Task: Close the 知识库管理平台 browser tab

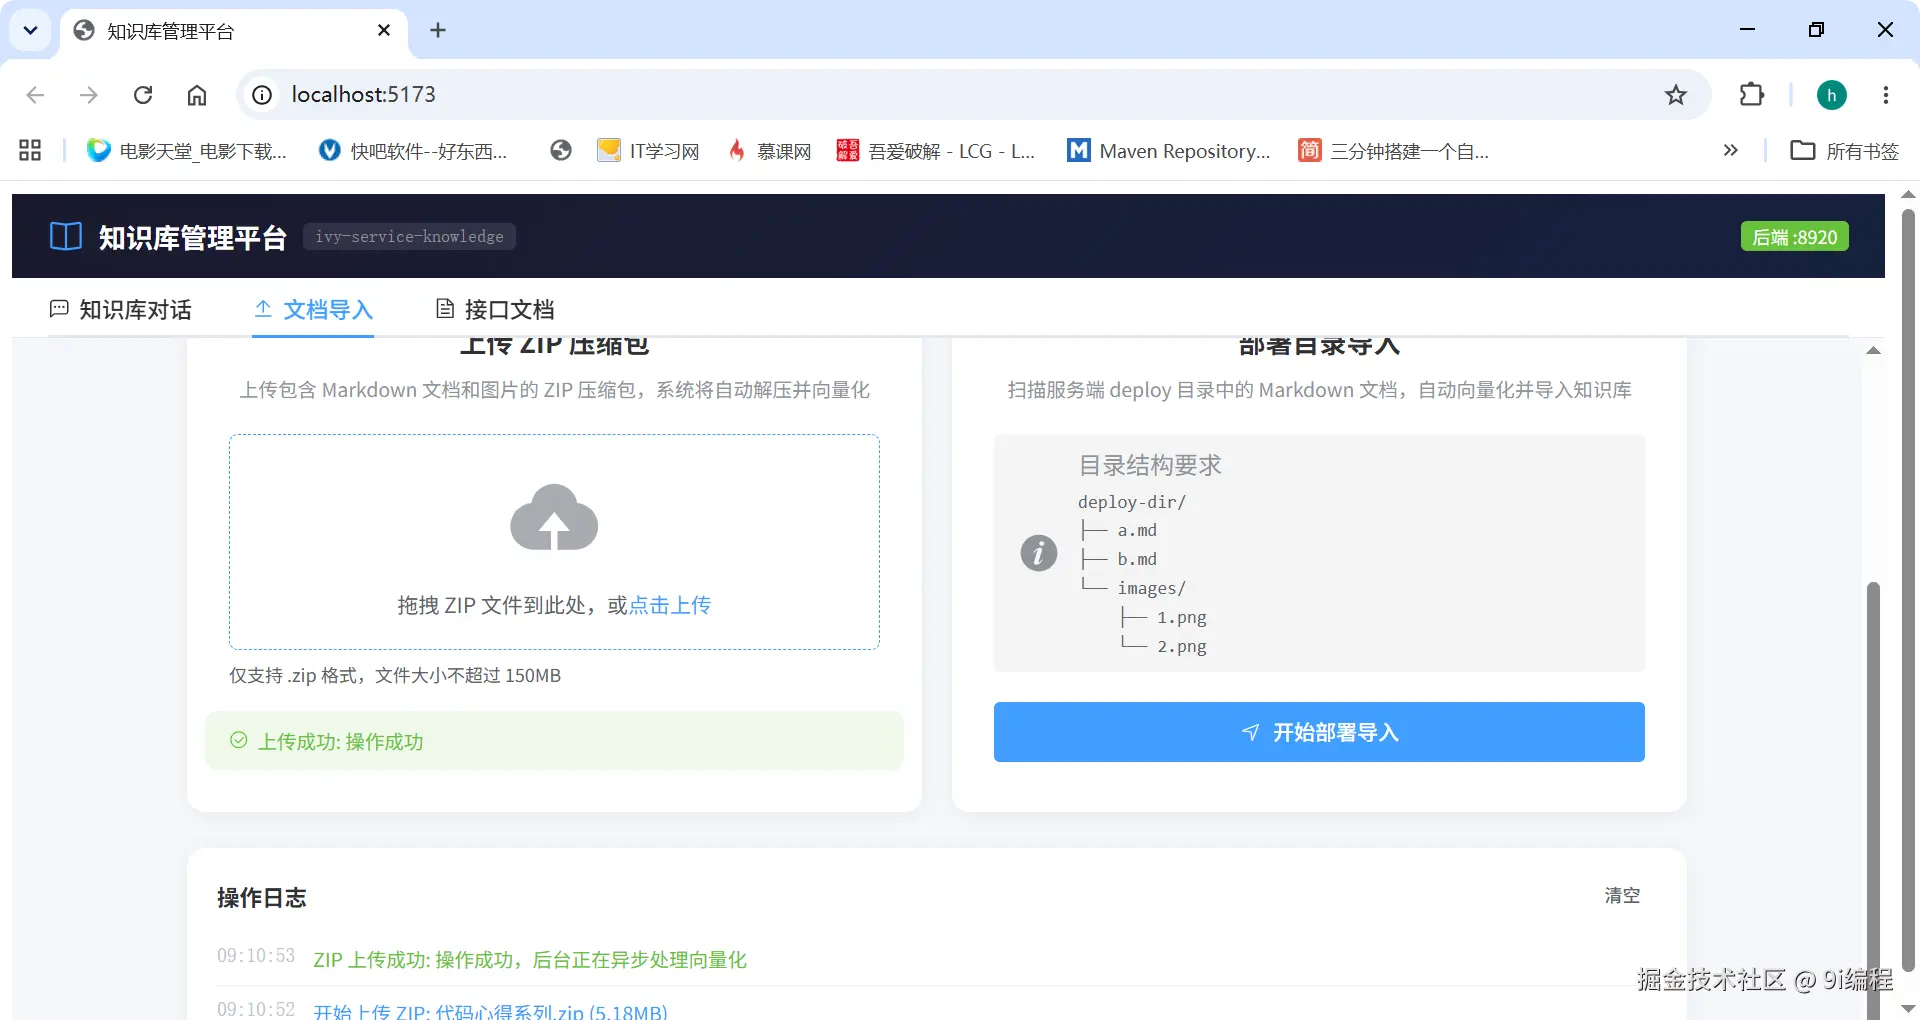Action: (x=384, y=31)
